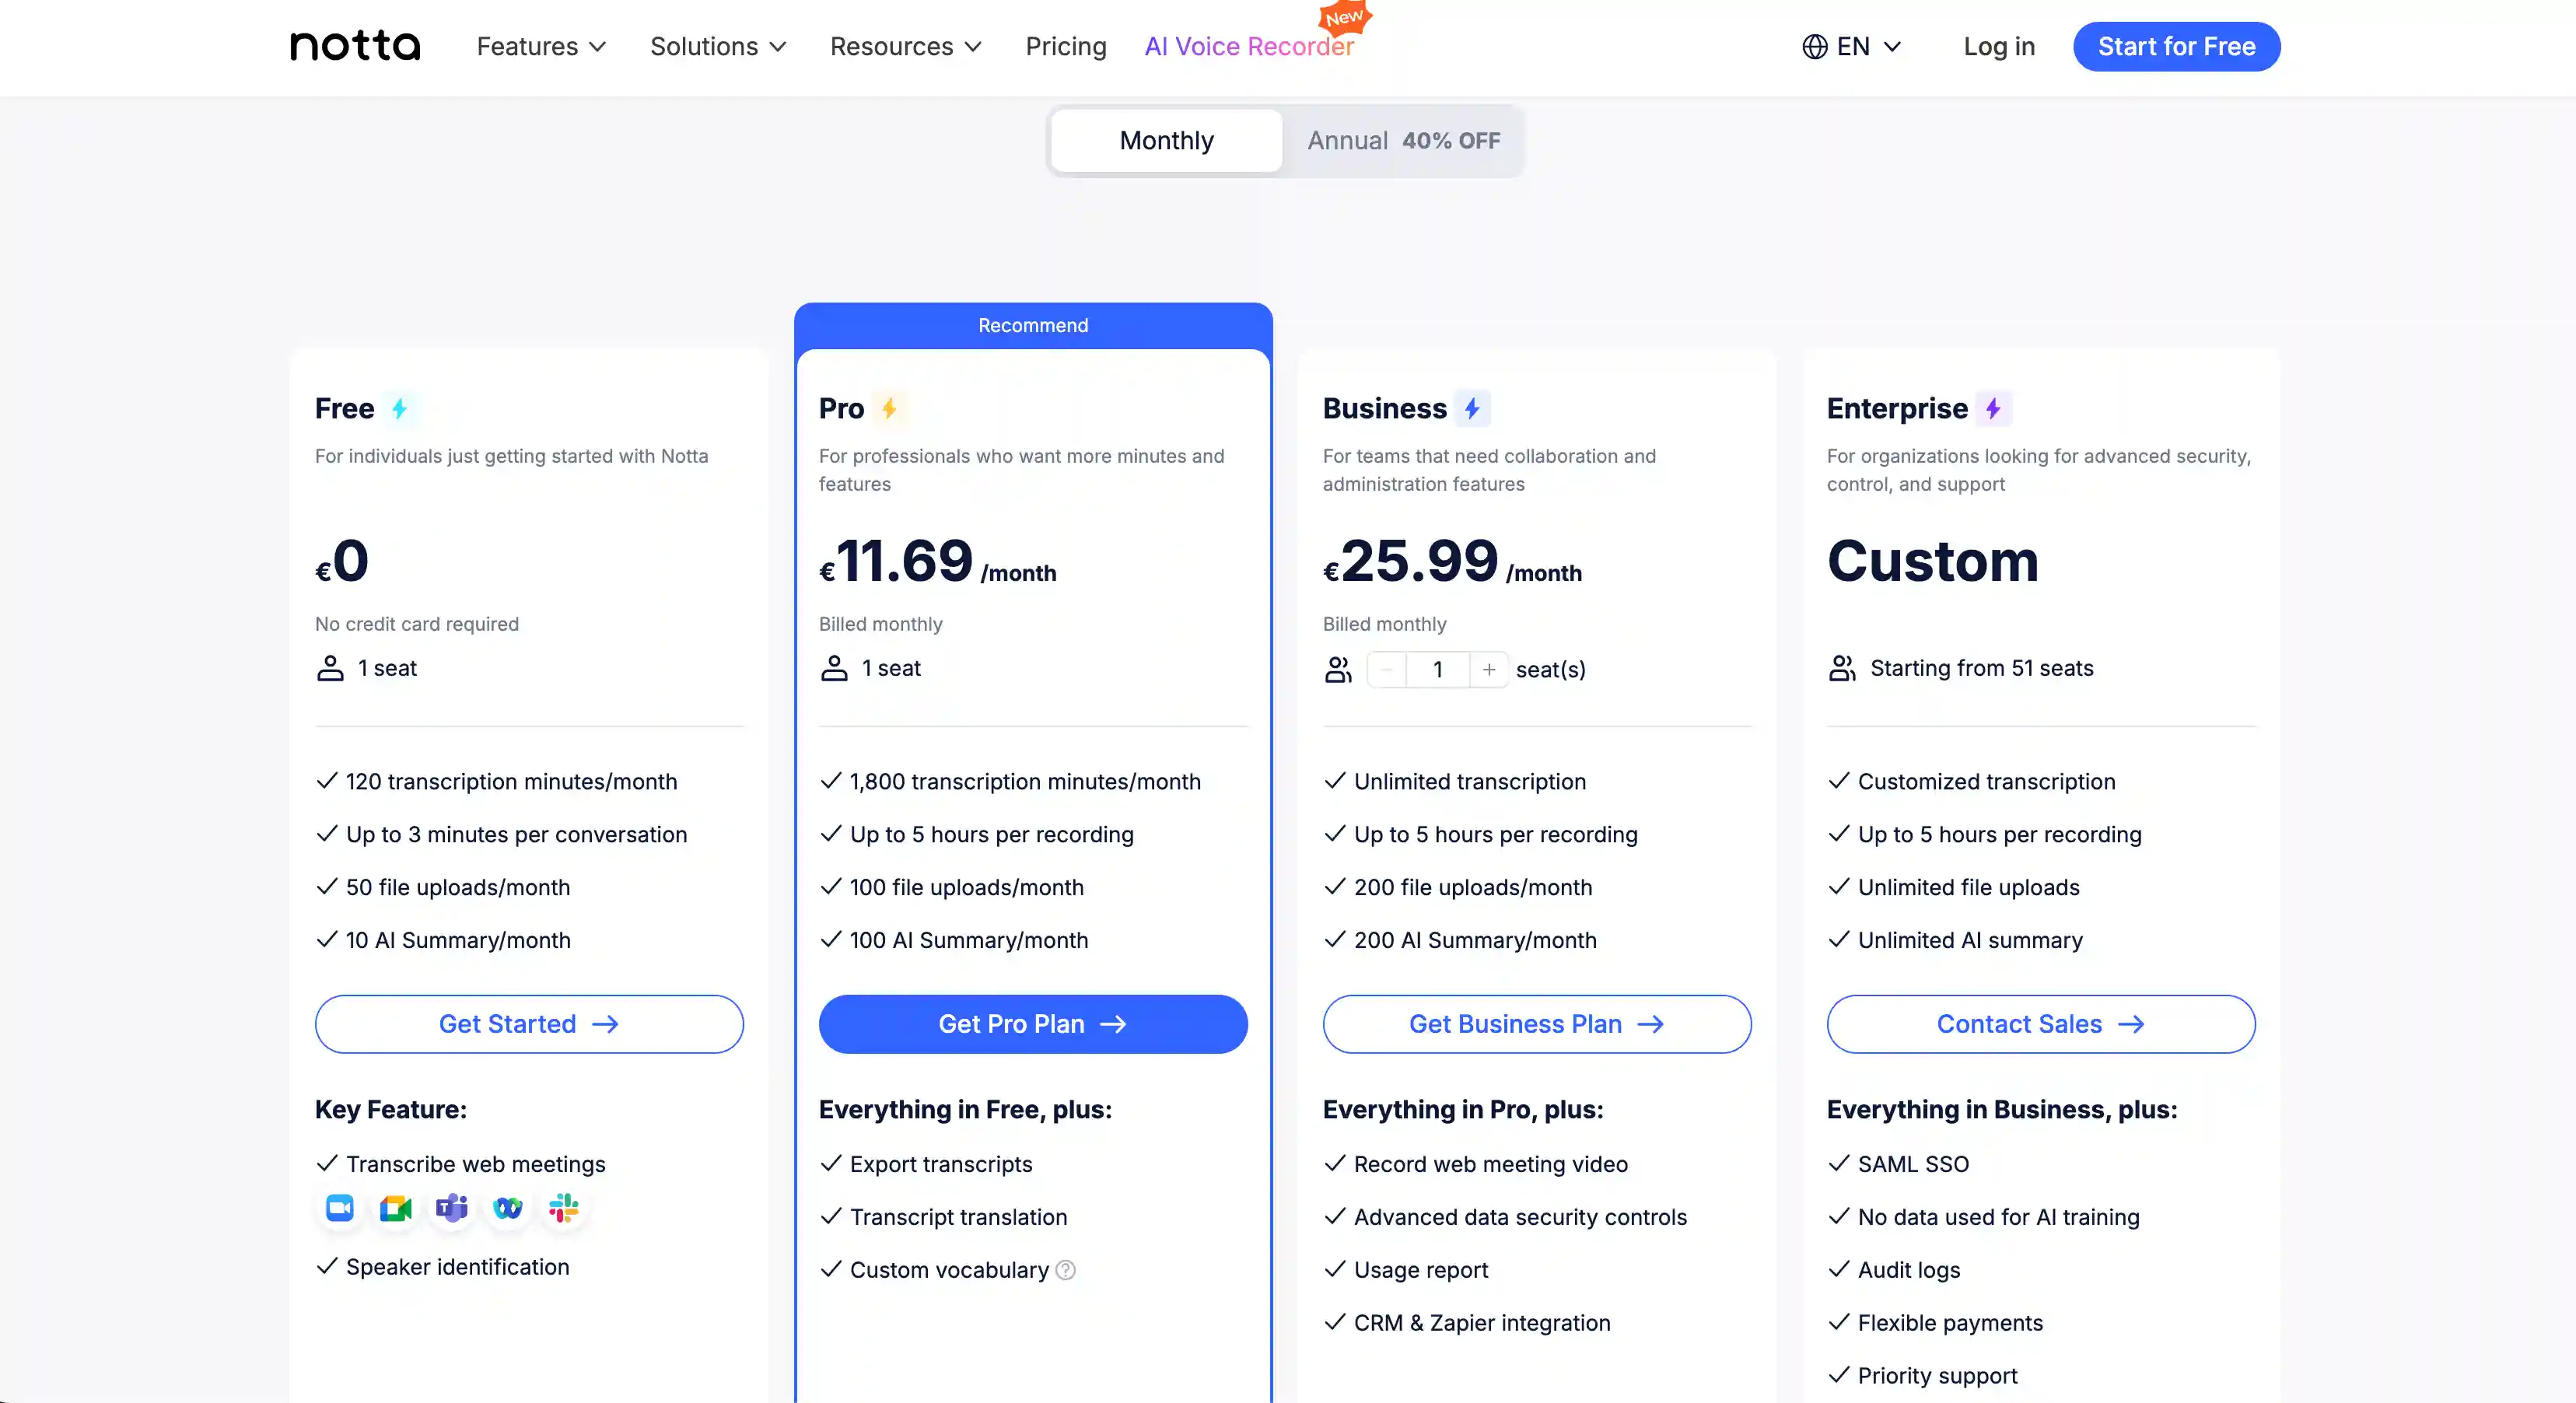Select the Monthly billing option
2576x1403 pixels.
click(x=1165, y=140)
